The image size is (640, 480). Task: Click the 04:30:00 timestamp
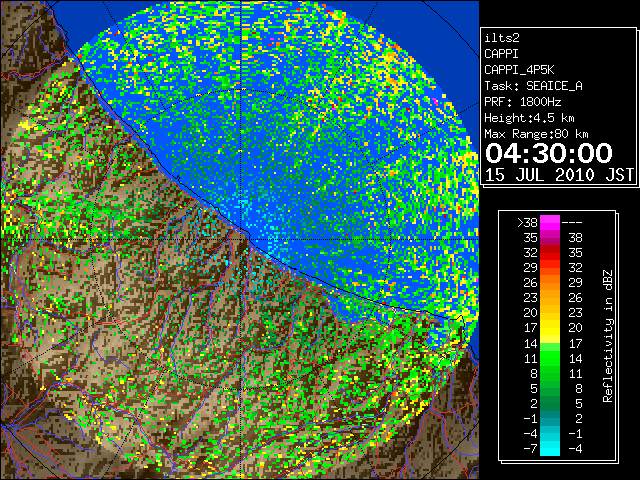coord(549,153)
